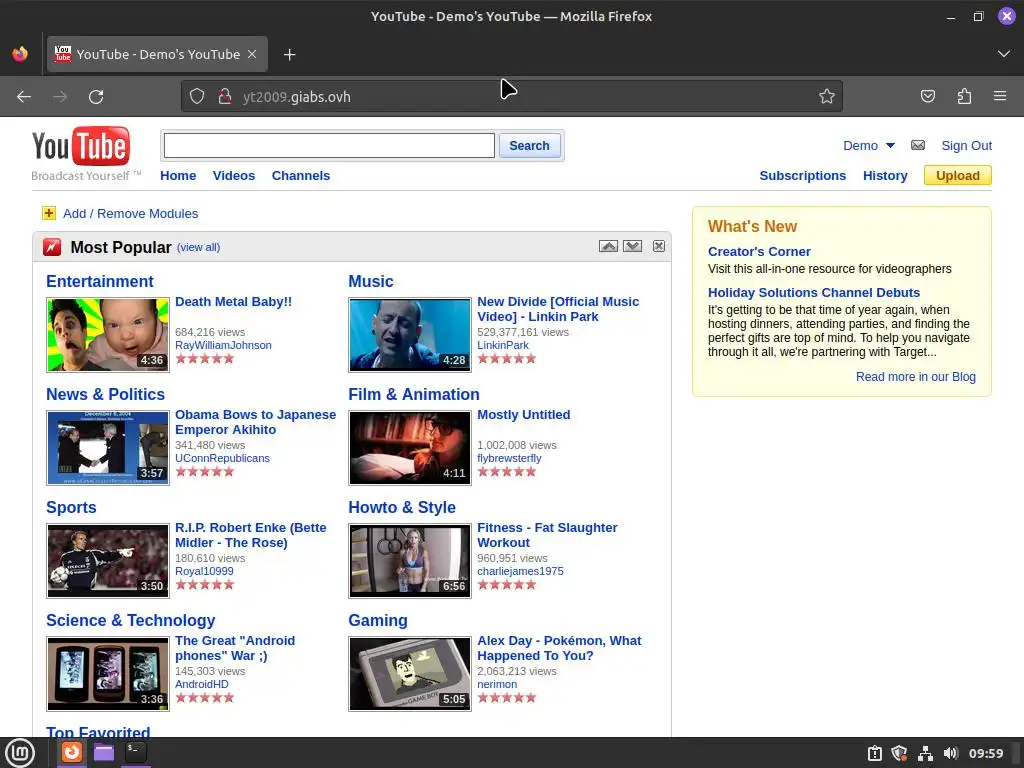
Task: Open Firefox extensions icon
Action: coord(964,97)
